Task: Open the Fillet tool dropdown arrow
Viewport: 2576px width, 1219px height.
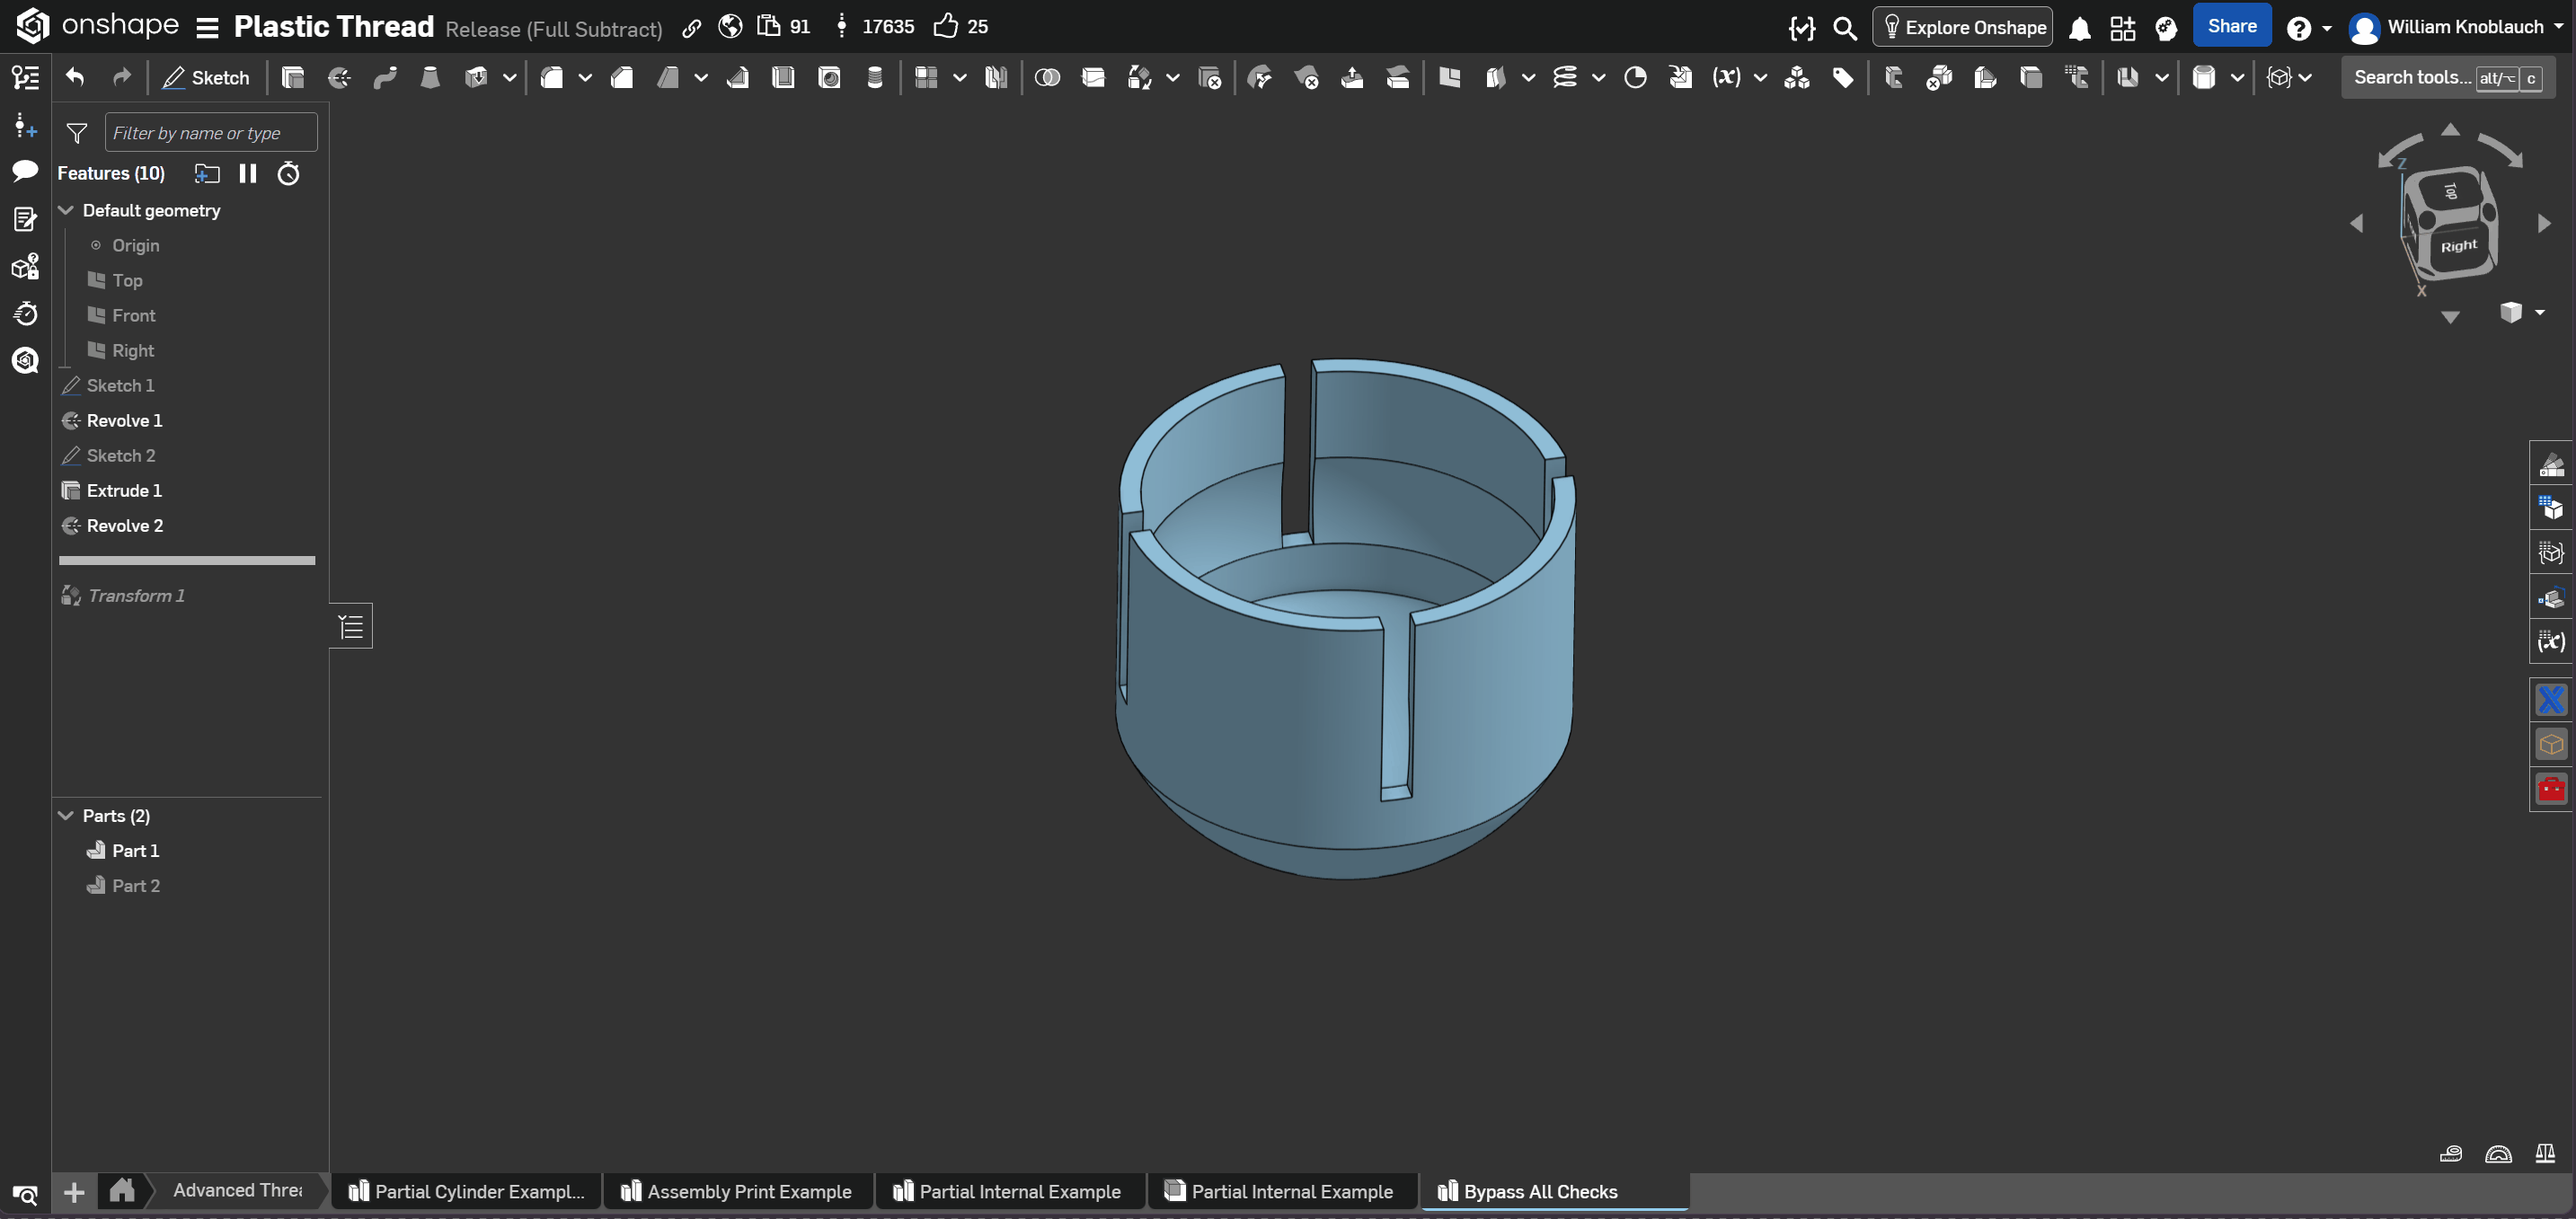Action: coord(585,77)
